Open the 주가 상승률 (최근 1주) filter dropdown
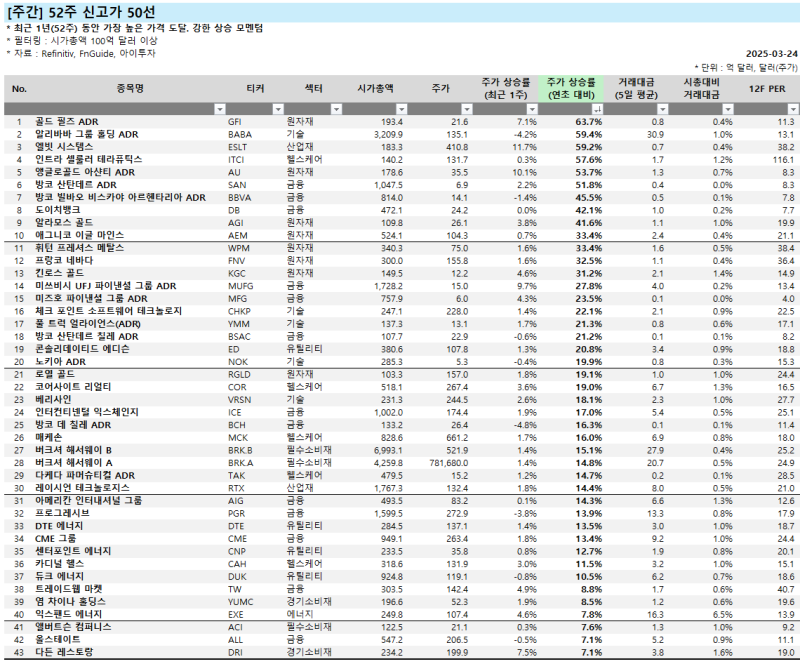800x664 pixels. point(532,109)
